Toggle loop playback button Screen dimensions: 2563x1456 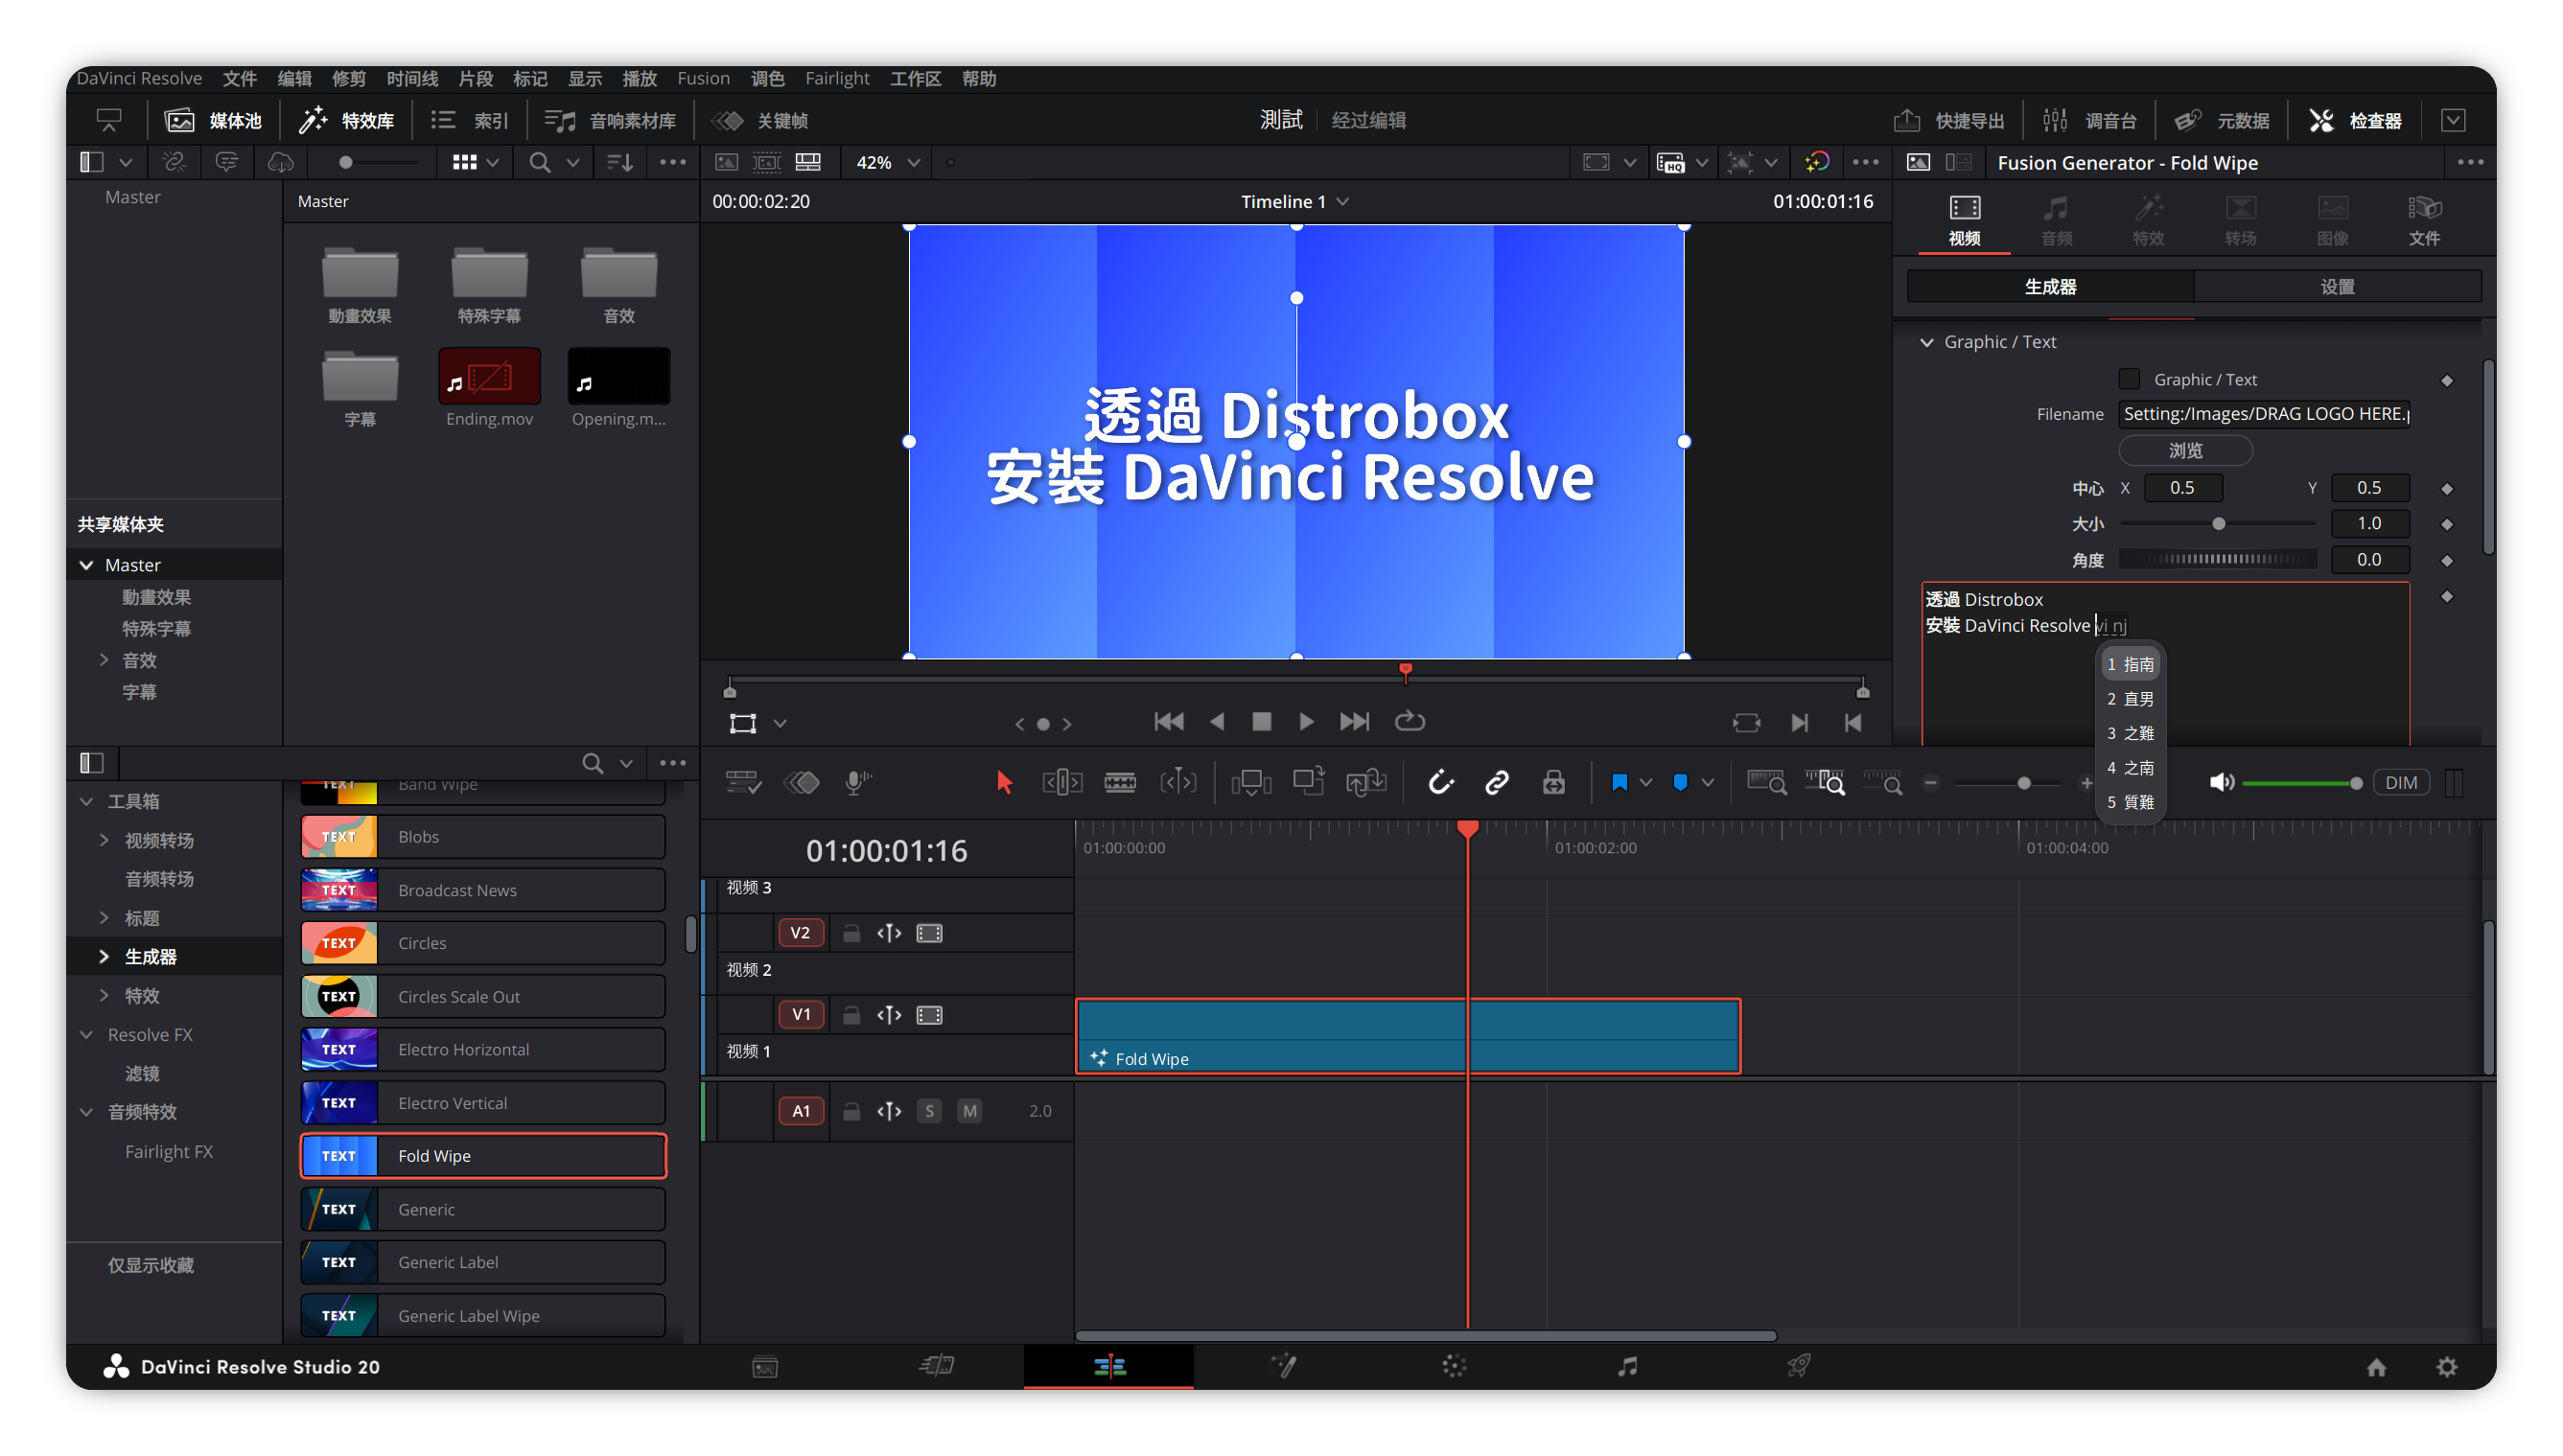(x=1409, y=721)
